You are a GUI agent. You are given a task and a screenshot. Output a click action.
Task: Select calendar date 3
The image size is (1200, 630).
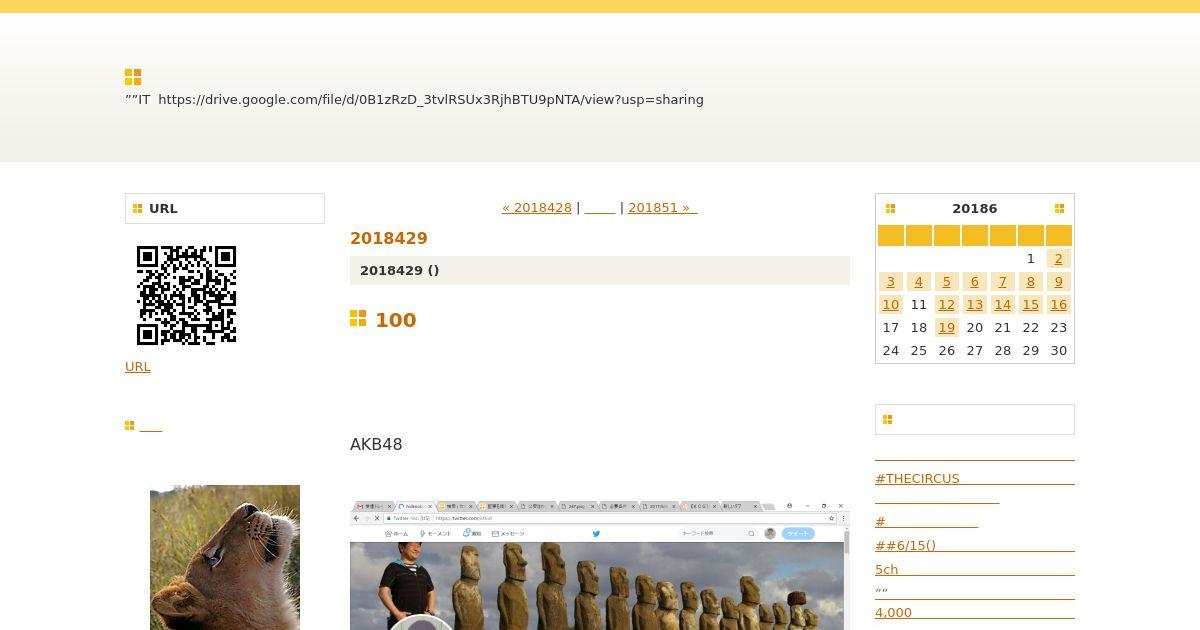(x=891, y=282)
